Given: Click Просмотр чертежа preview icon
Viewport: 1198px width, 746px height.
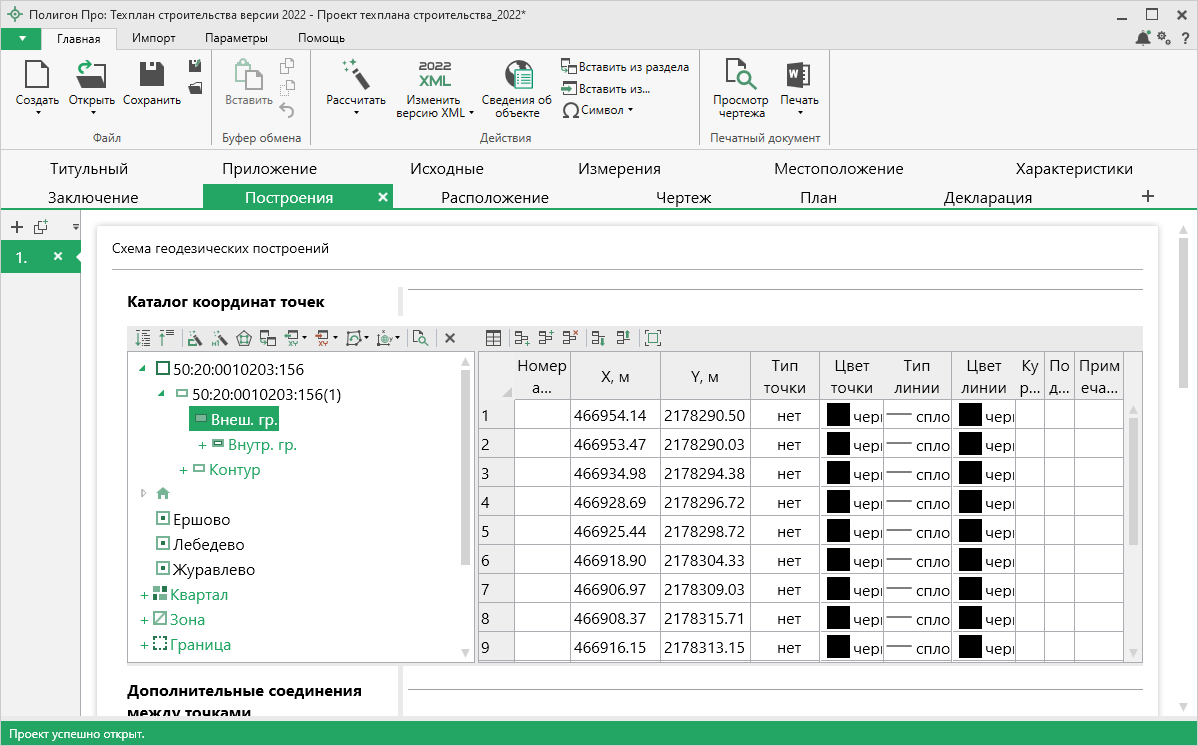Looking at the screenshot, I should click(740, 74).
